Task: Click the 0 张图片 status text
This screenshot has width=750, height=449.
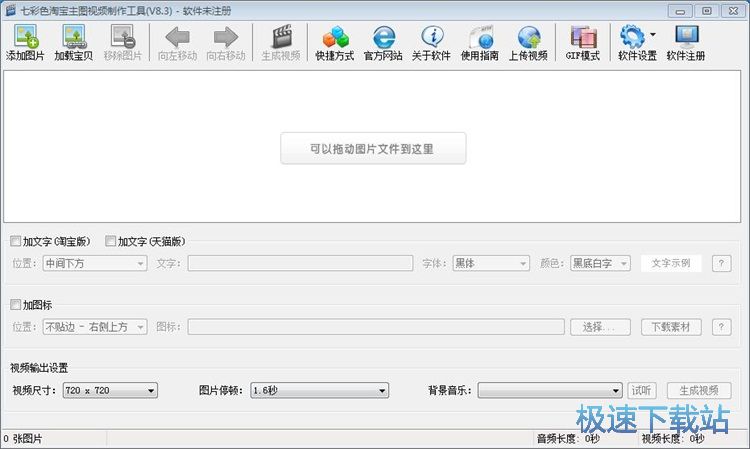Action: click(23, 438)
